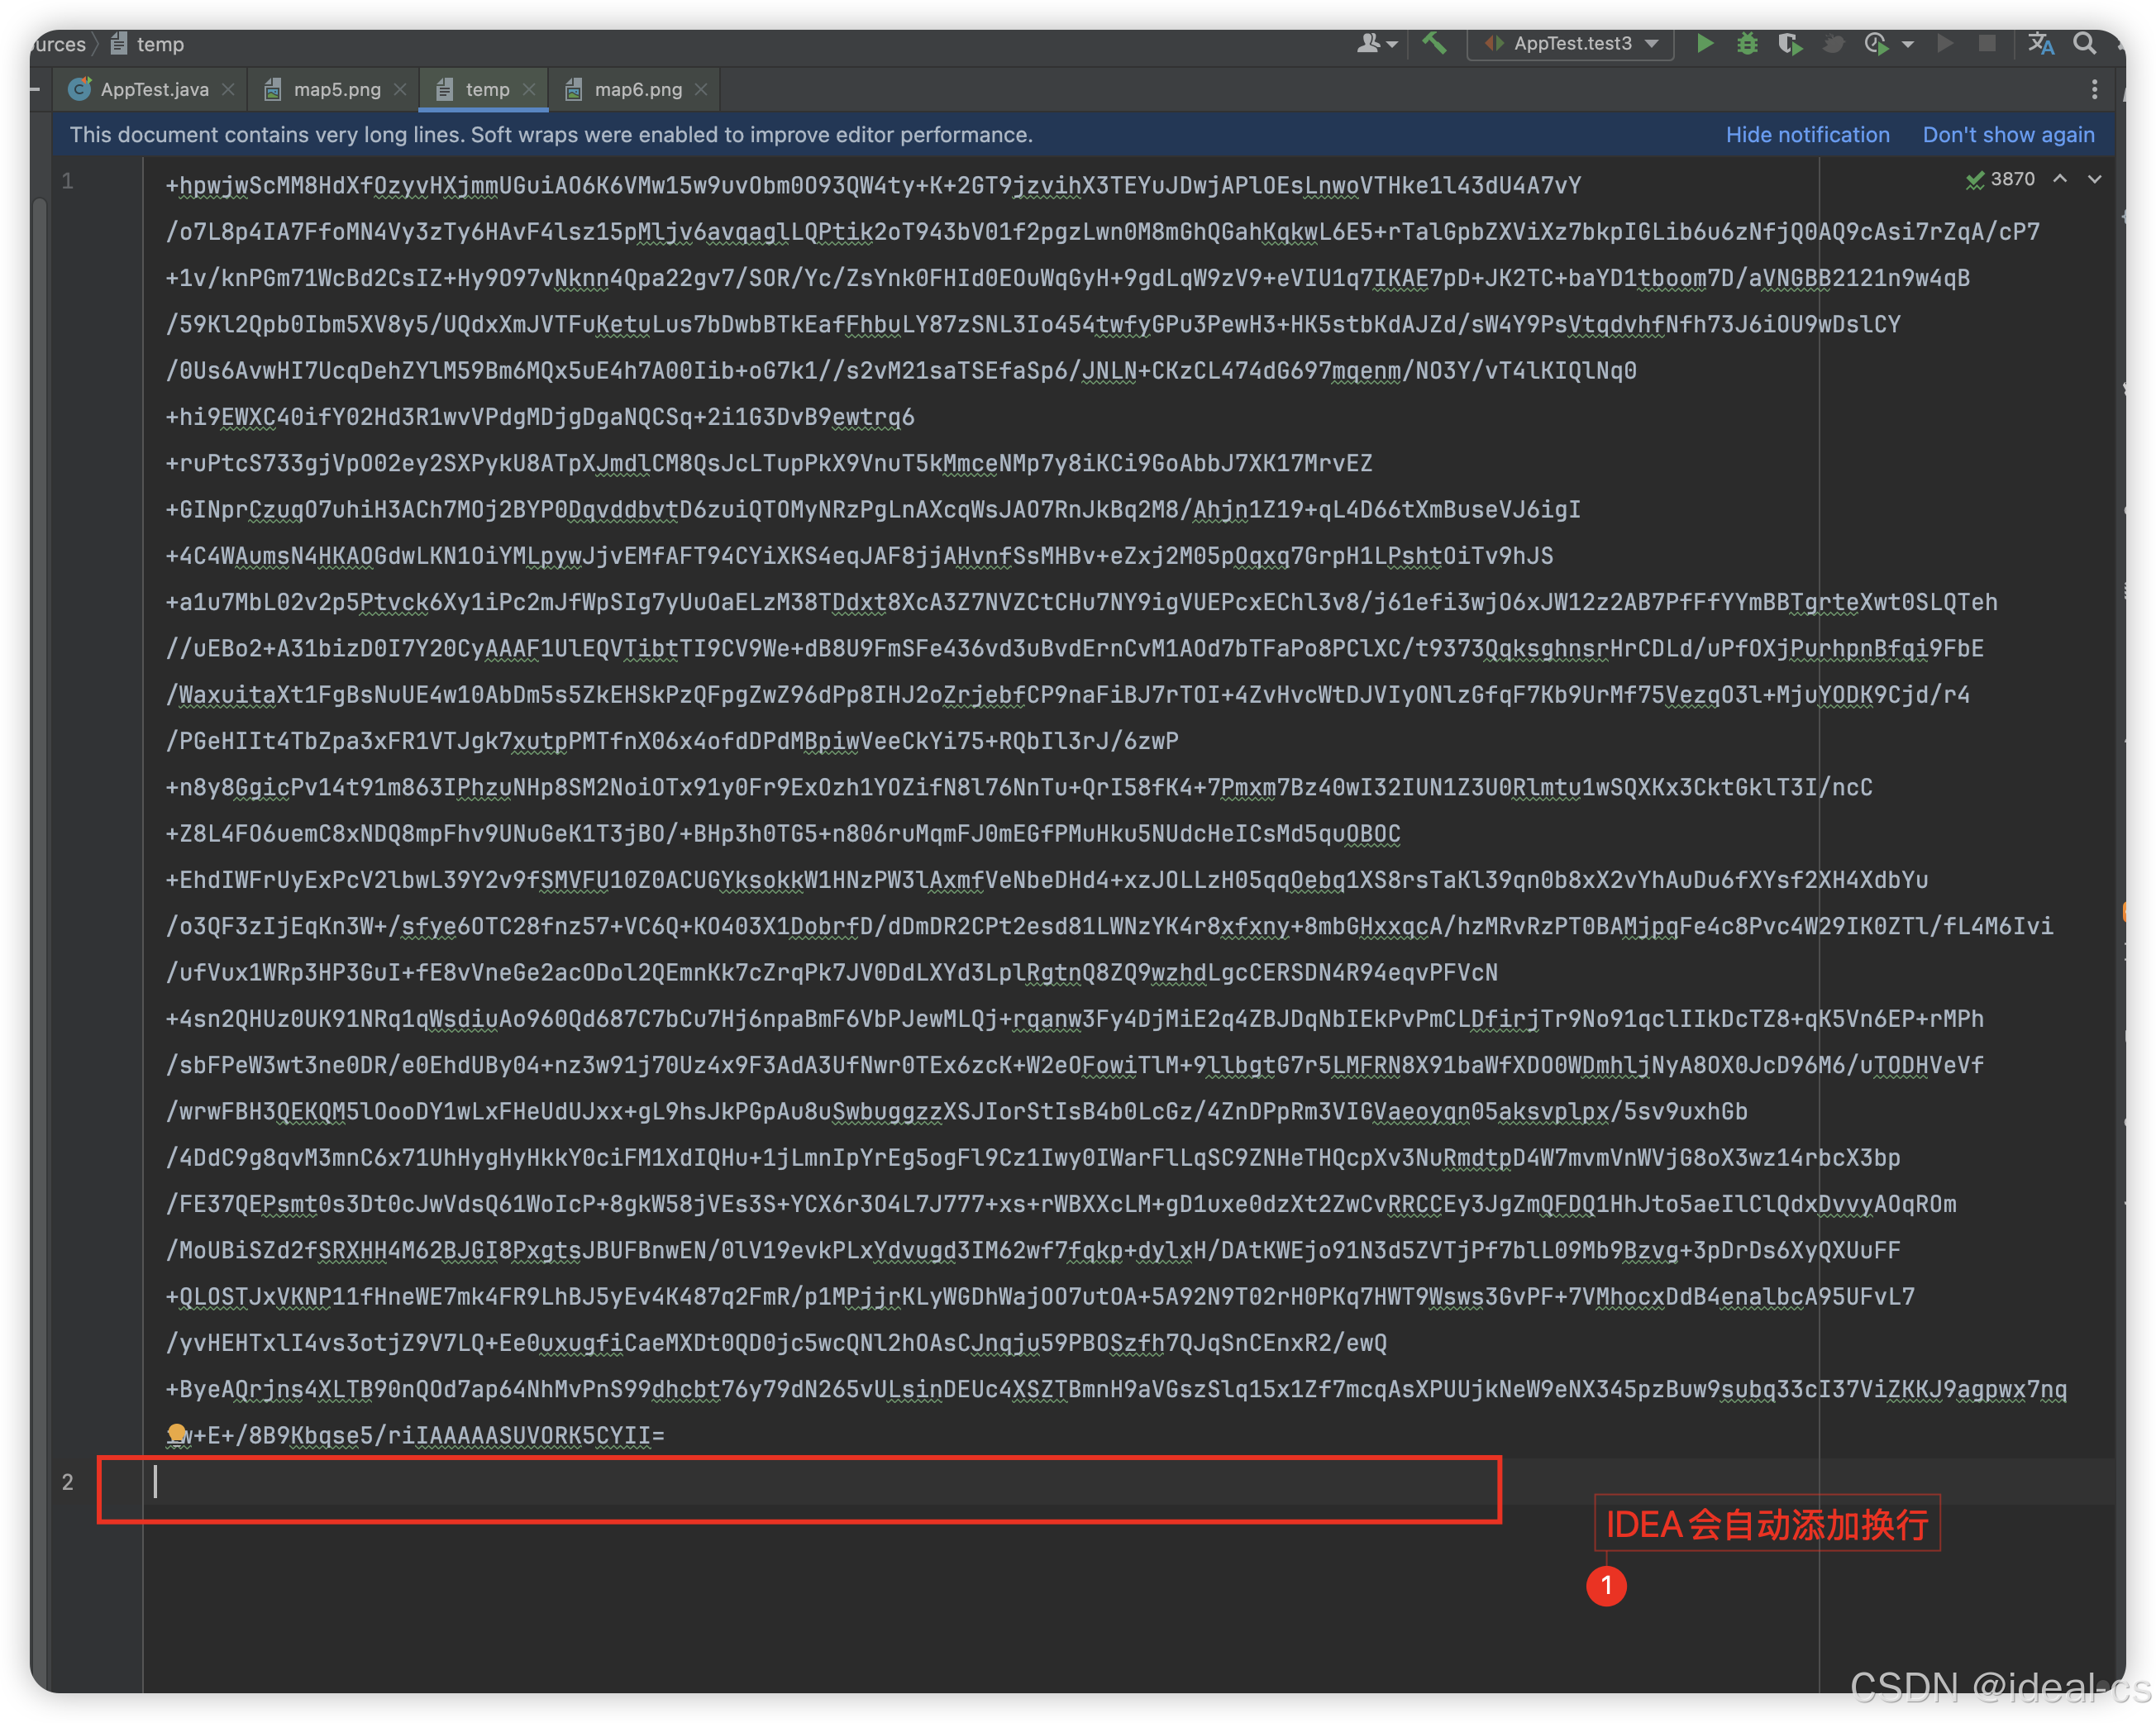Go to previous highlighted error arrow
2156x1723 pixels.
(x=2060, y=179)
